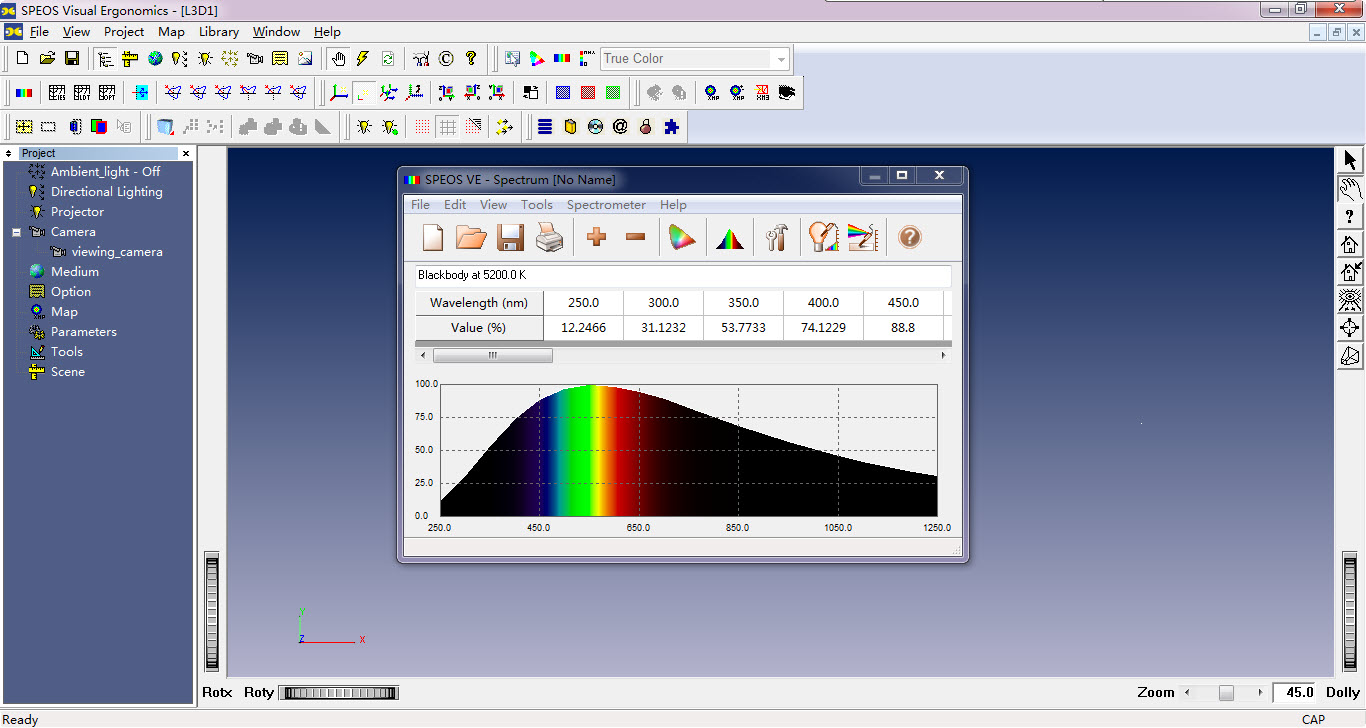
Task: Click the globe icon in main toolbar
Action: pos(155,59)
